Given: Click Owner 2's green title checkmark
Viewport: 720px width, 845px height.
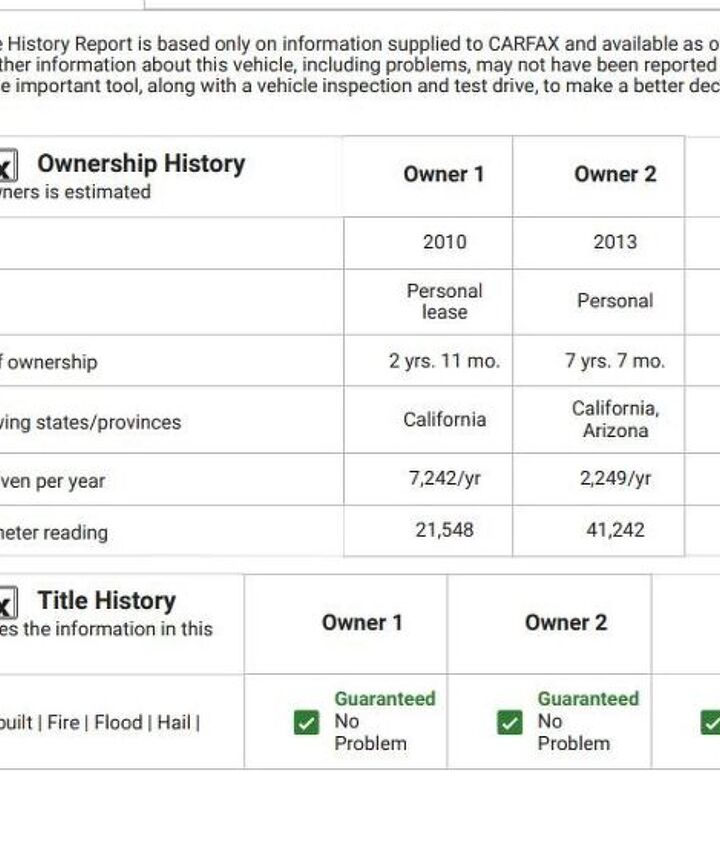Looking at the screenshot, I should pos(509,722).
